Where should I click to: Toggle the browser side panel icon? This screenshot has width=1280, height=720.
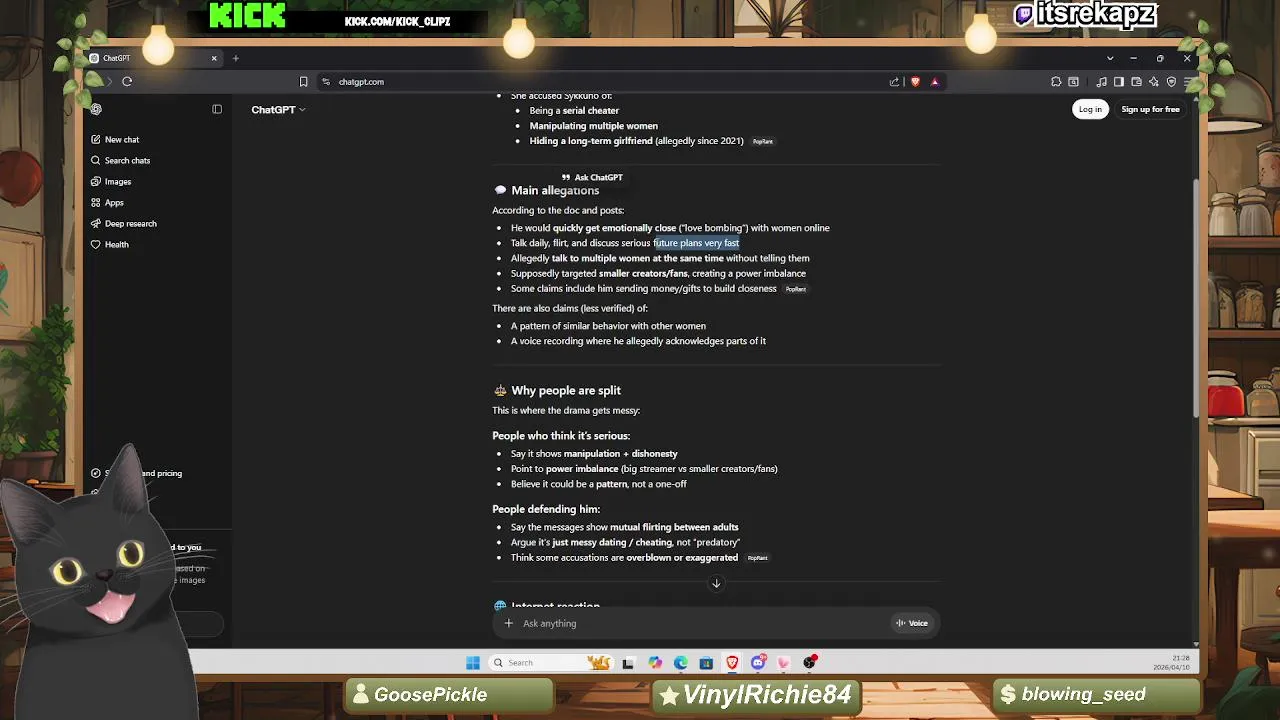1119,82
